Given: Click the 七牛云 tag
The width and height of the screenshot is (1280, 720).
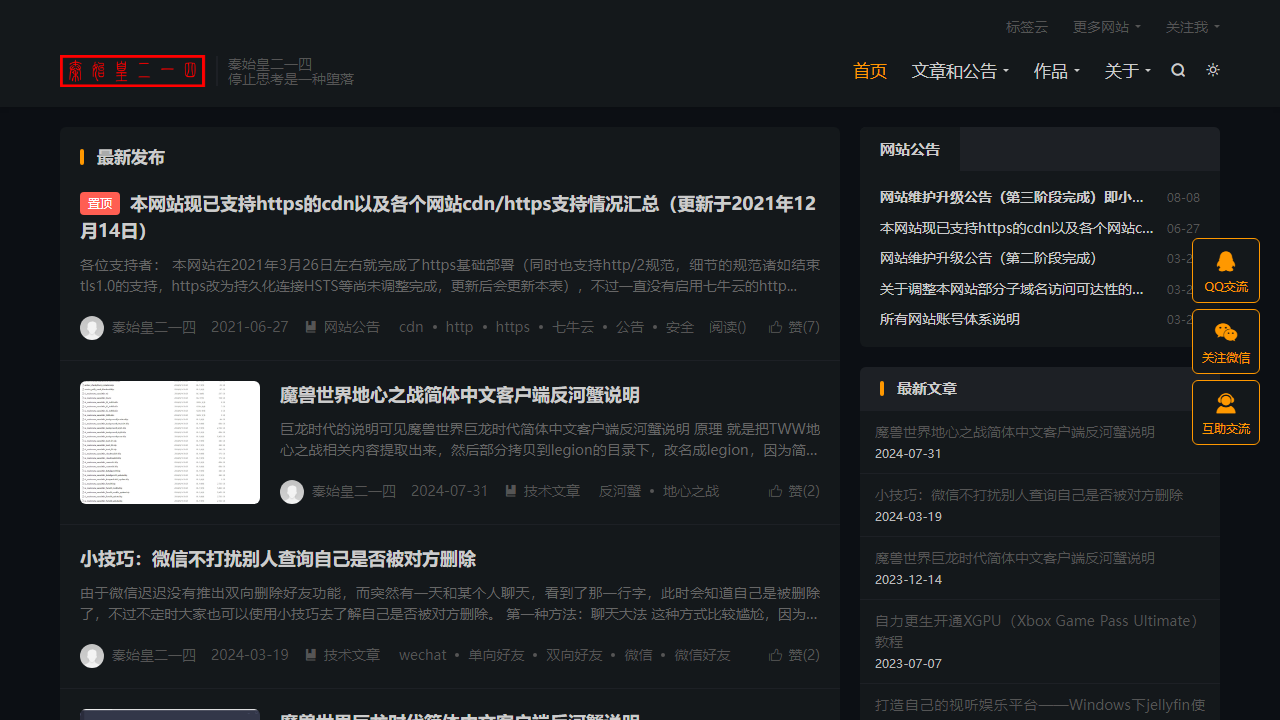Looking at the screenshot, I should [573, 327].
